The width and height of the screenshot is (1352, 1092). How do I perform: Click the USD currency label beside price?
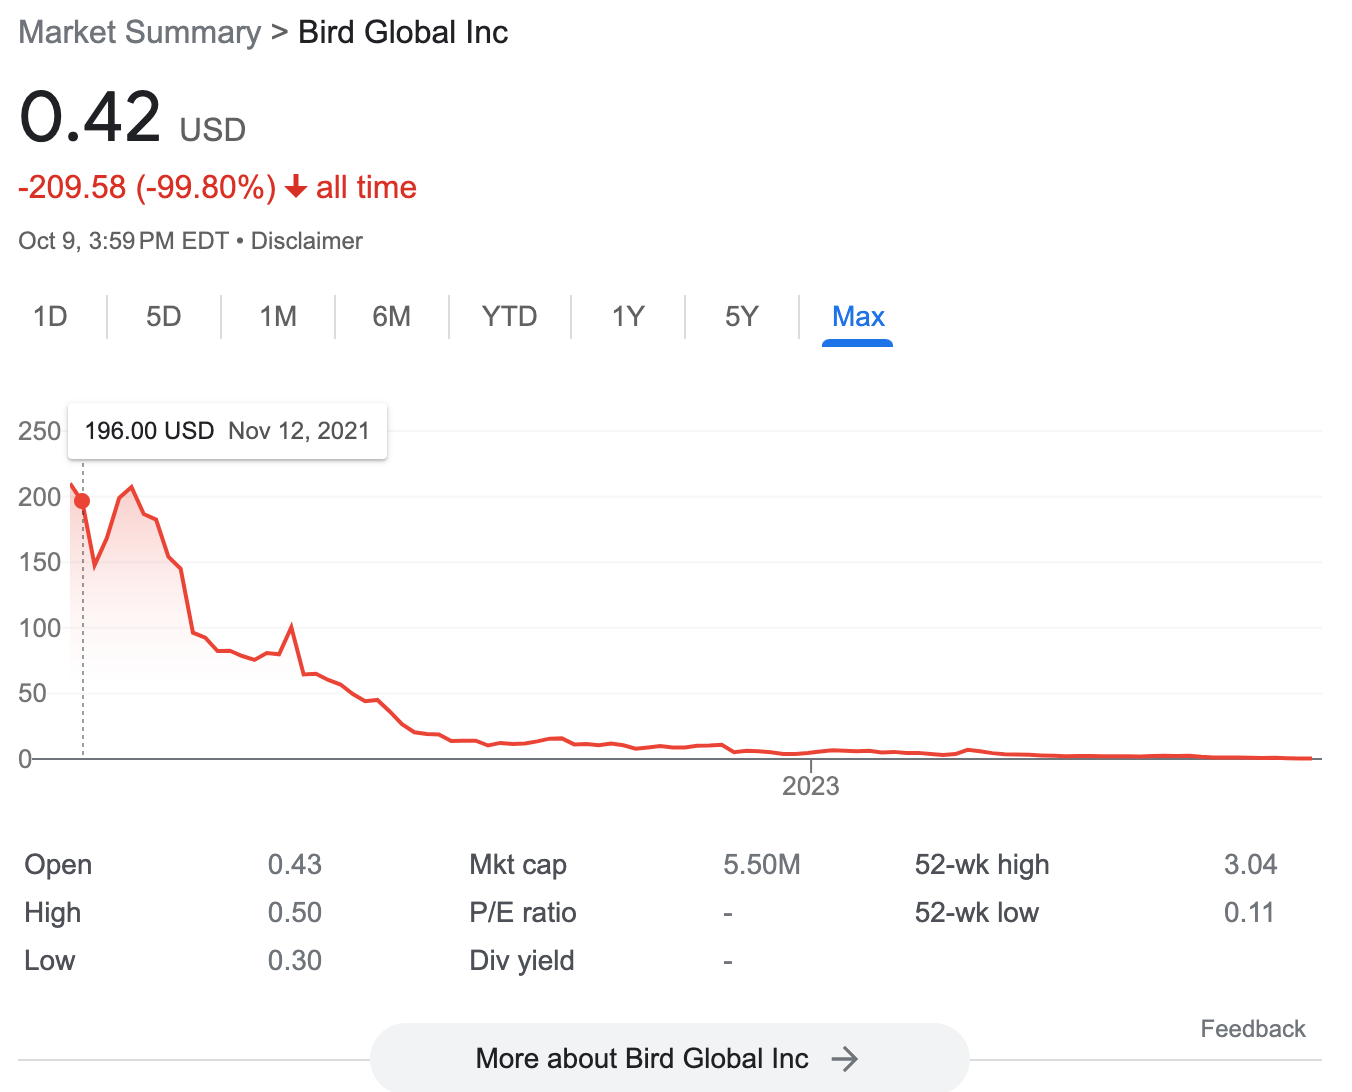click(x=213, y=130)
